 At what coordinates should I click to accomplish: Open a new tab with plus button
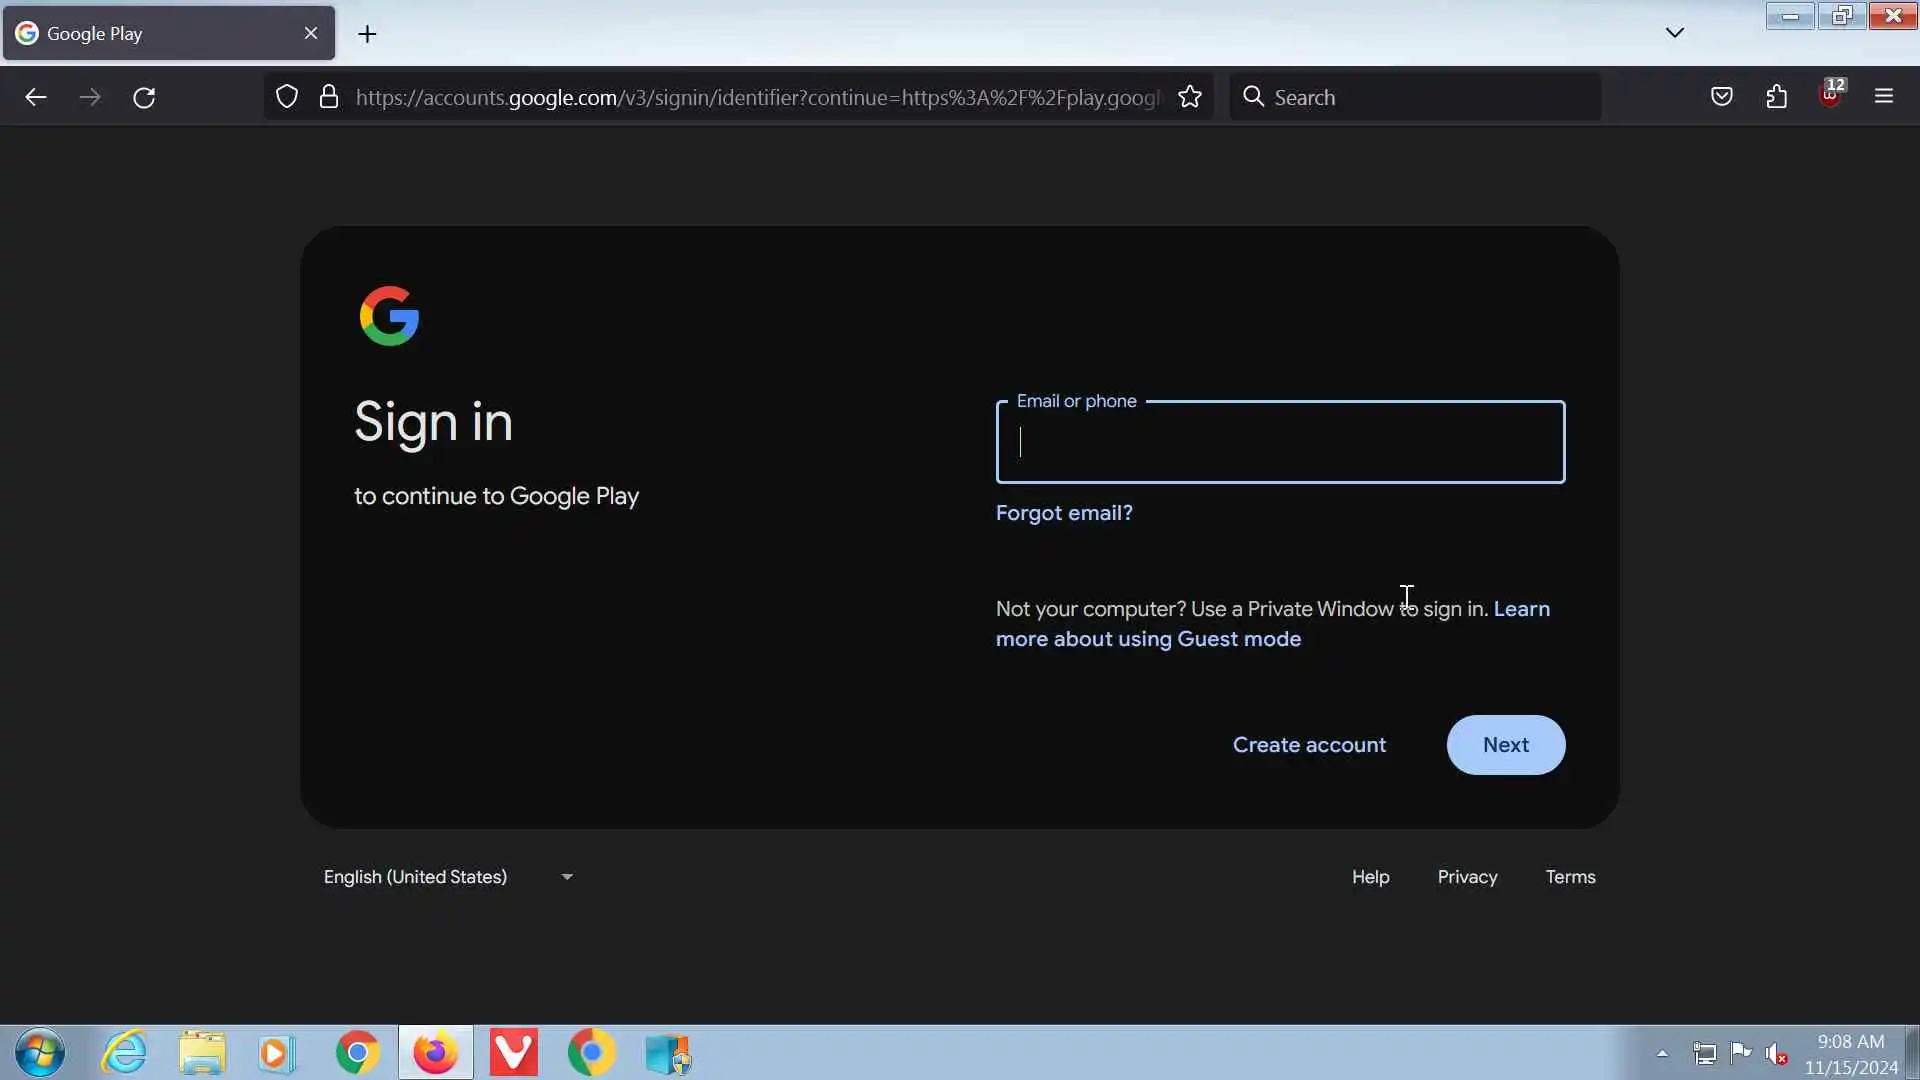coord(367,34)
